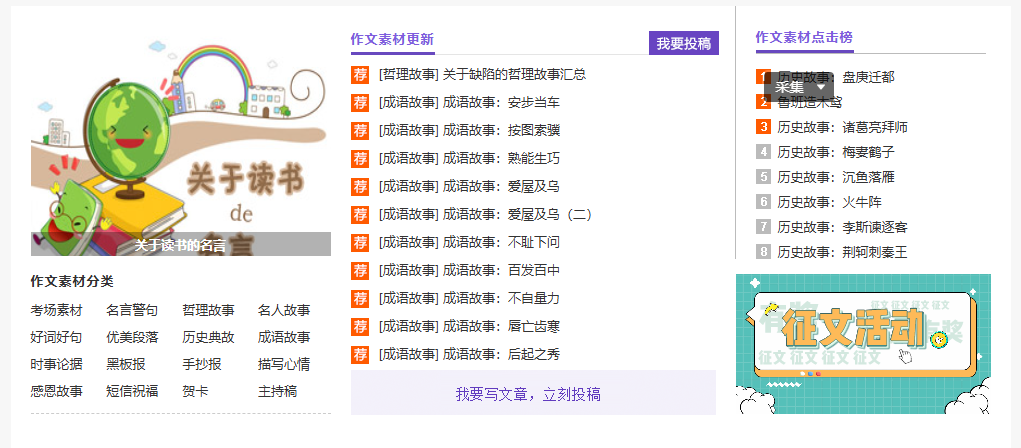
Task: Open the 短信祝福 category
Action: (132, 391)
